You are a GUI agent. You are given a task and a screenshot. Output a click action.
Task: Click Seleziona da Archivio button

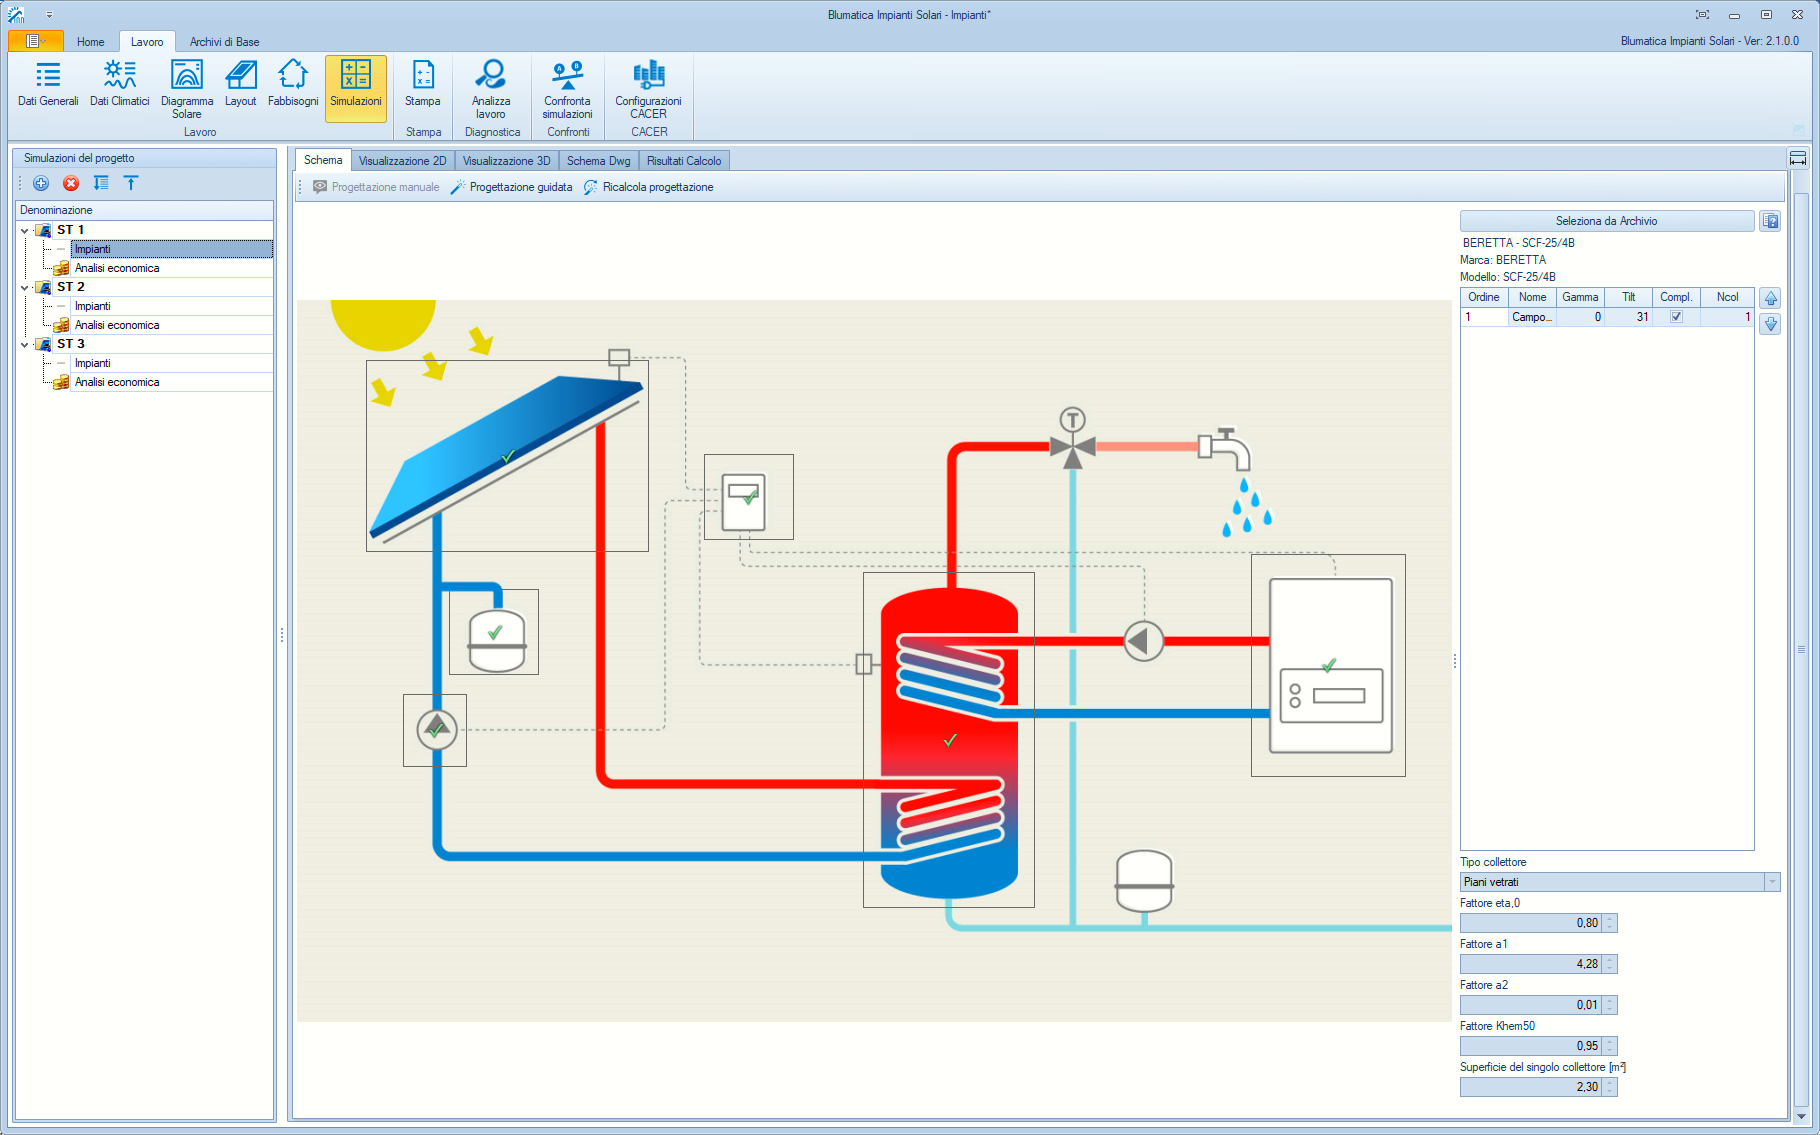point(1606,221)
